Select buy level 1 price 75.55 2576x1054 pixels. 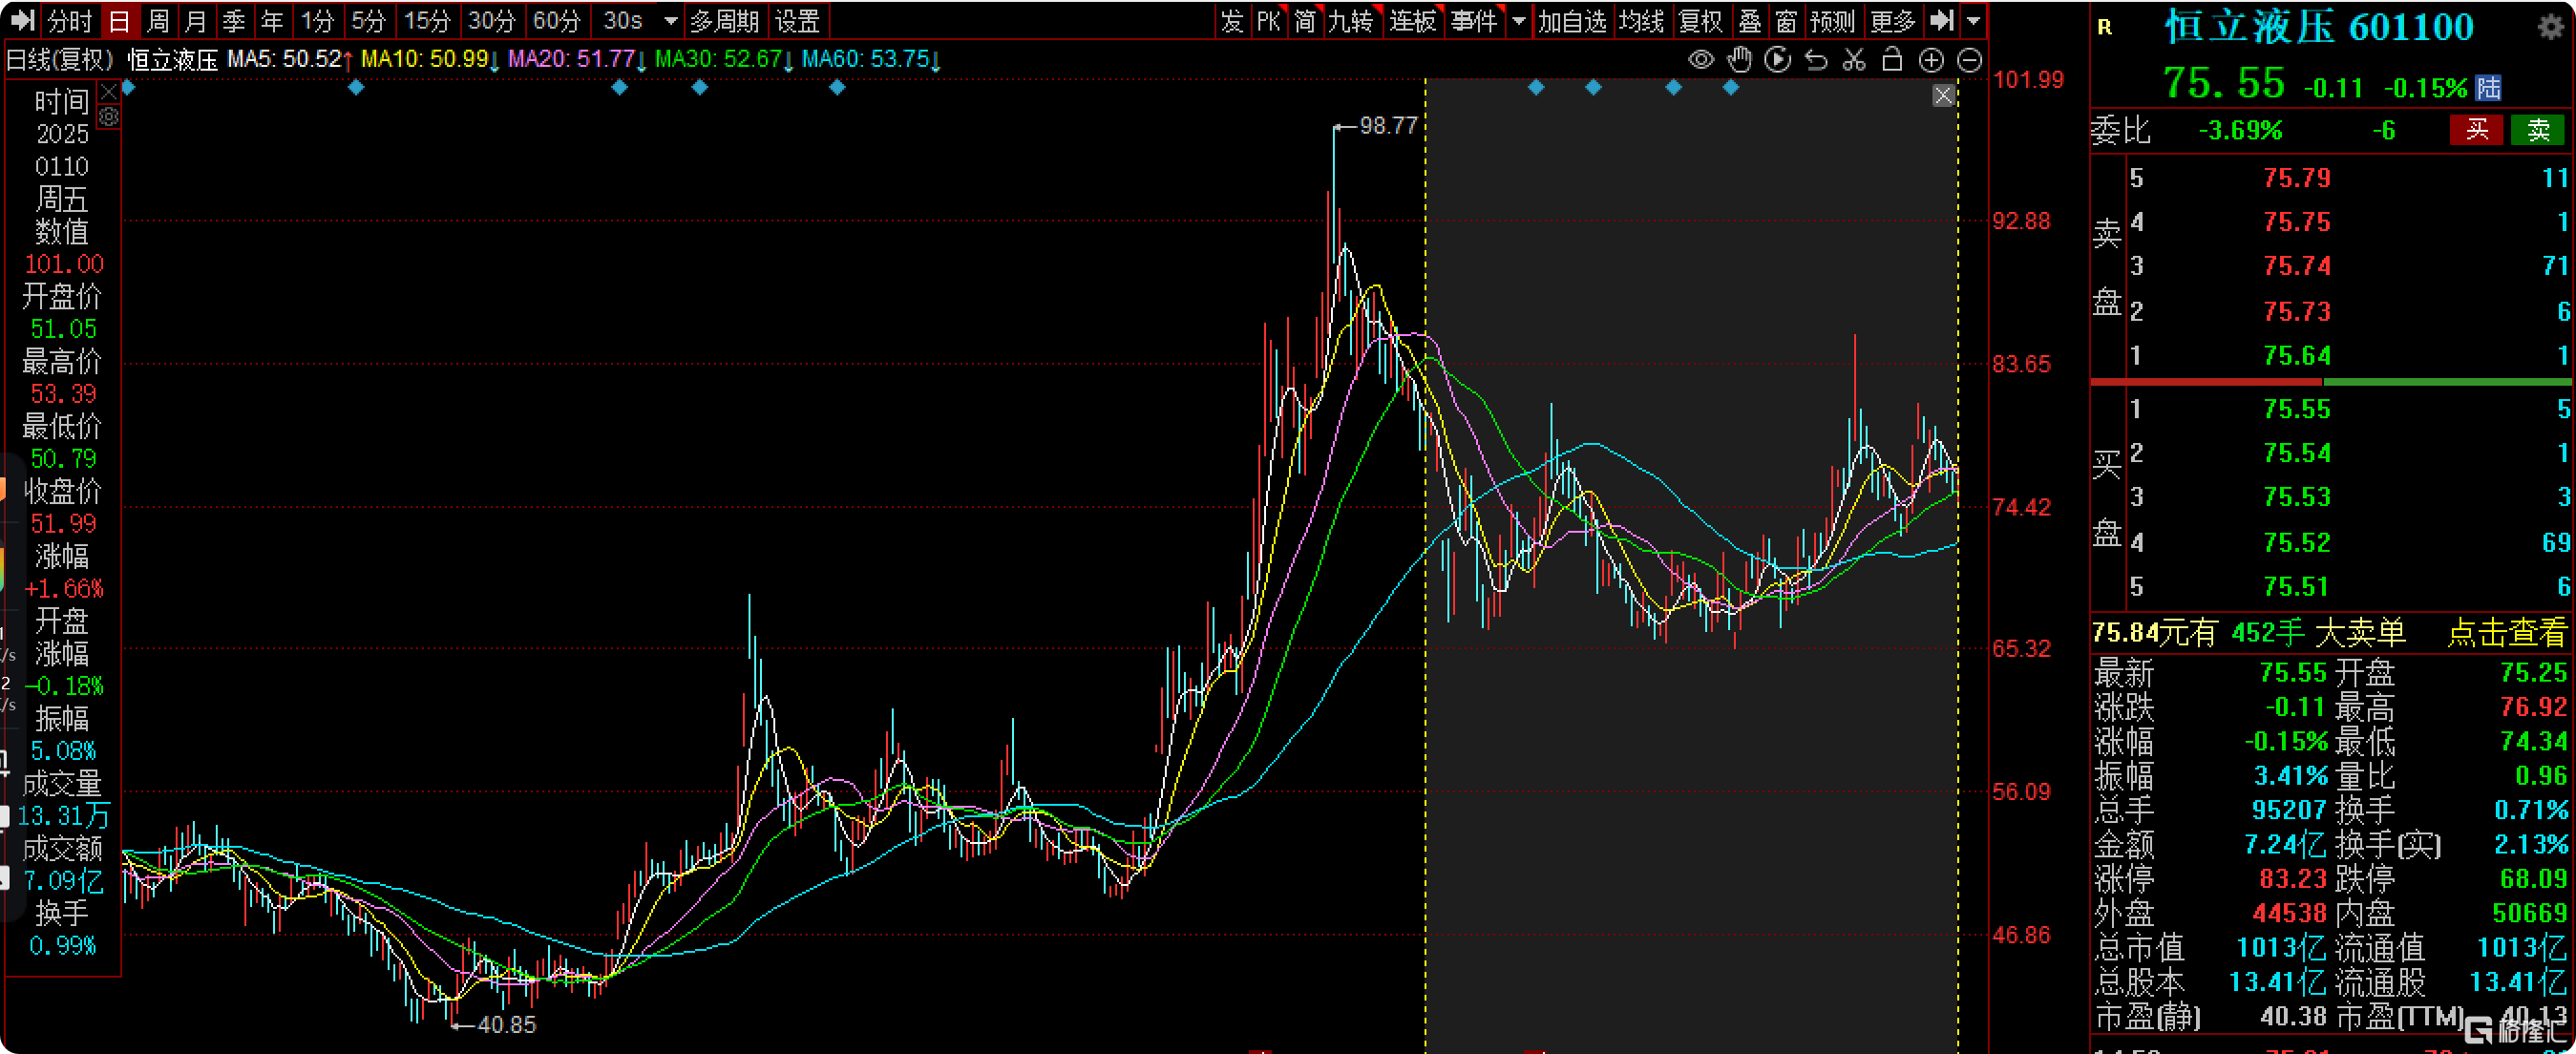tap(2297, 409)
